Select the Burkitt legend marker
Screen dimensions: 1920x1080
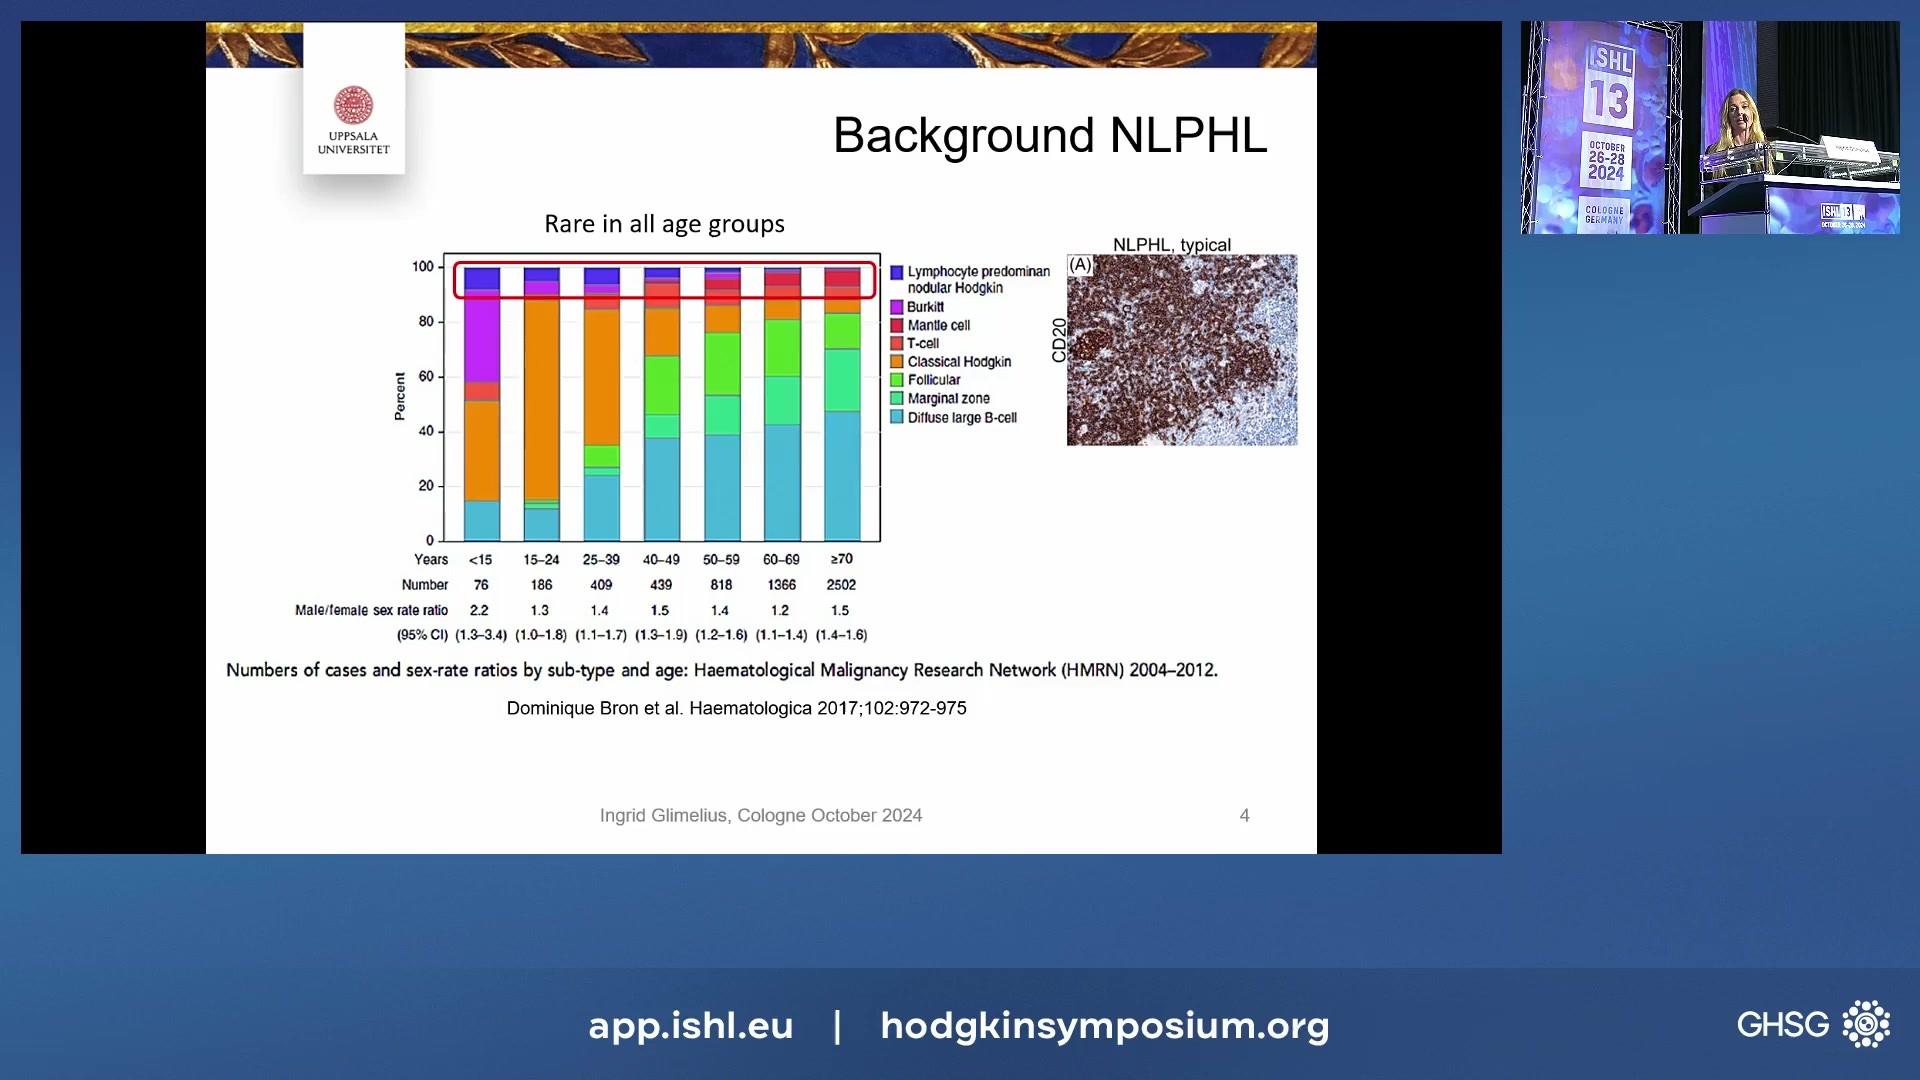897,307
